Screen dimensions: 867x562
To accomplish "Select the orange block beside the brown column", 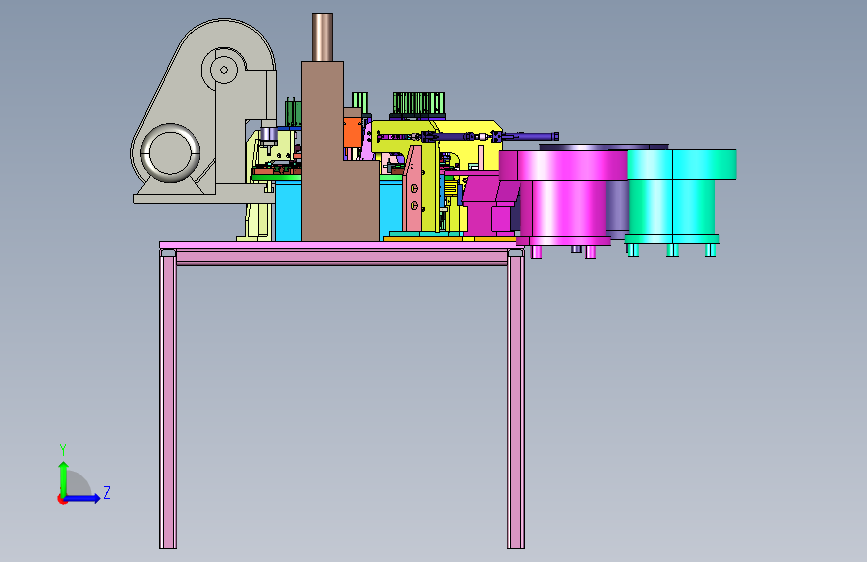I will 352,133.
